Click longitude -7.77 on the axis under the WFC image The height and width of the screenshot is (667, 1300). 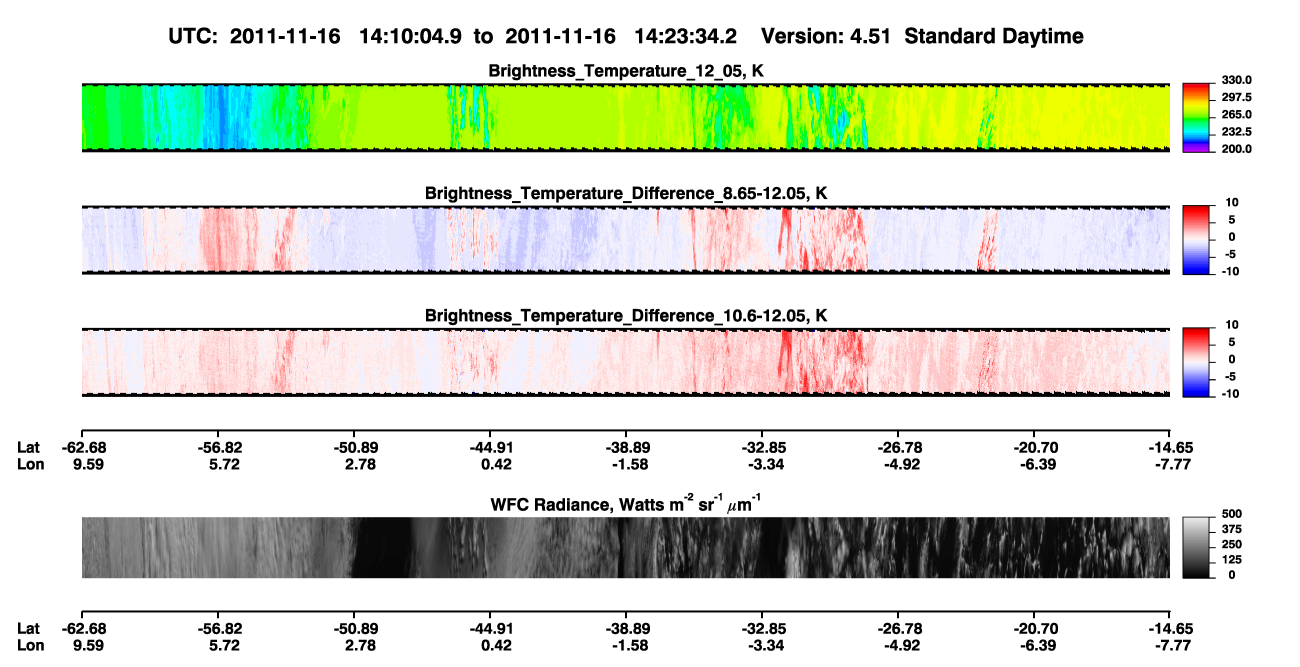tap(1175, 647)
